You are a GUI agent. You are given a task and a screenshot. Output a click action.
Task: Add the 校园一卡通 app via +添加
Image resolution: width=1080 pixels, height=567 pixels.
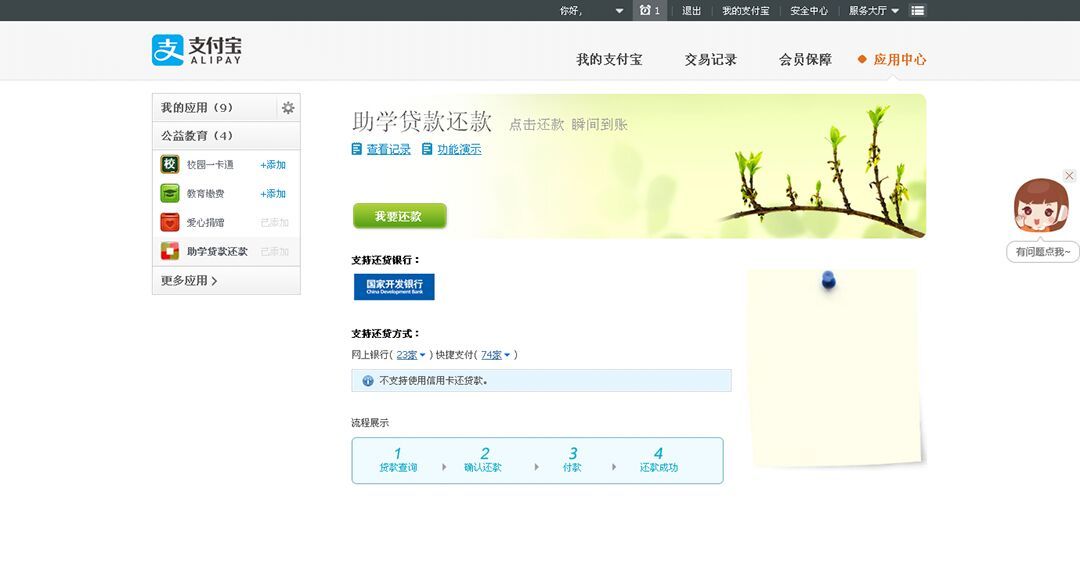pyautogui.click(x=273, y=165)
